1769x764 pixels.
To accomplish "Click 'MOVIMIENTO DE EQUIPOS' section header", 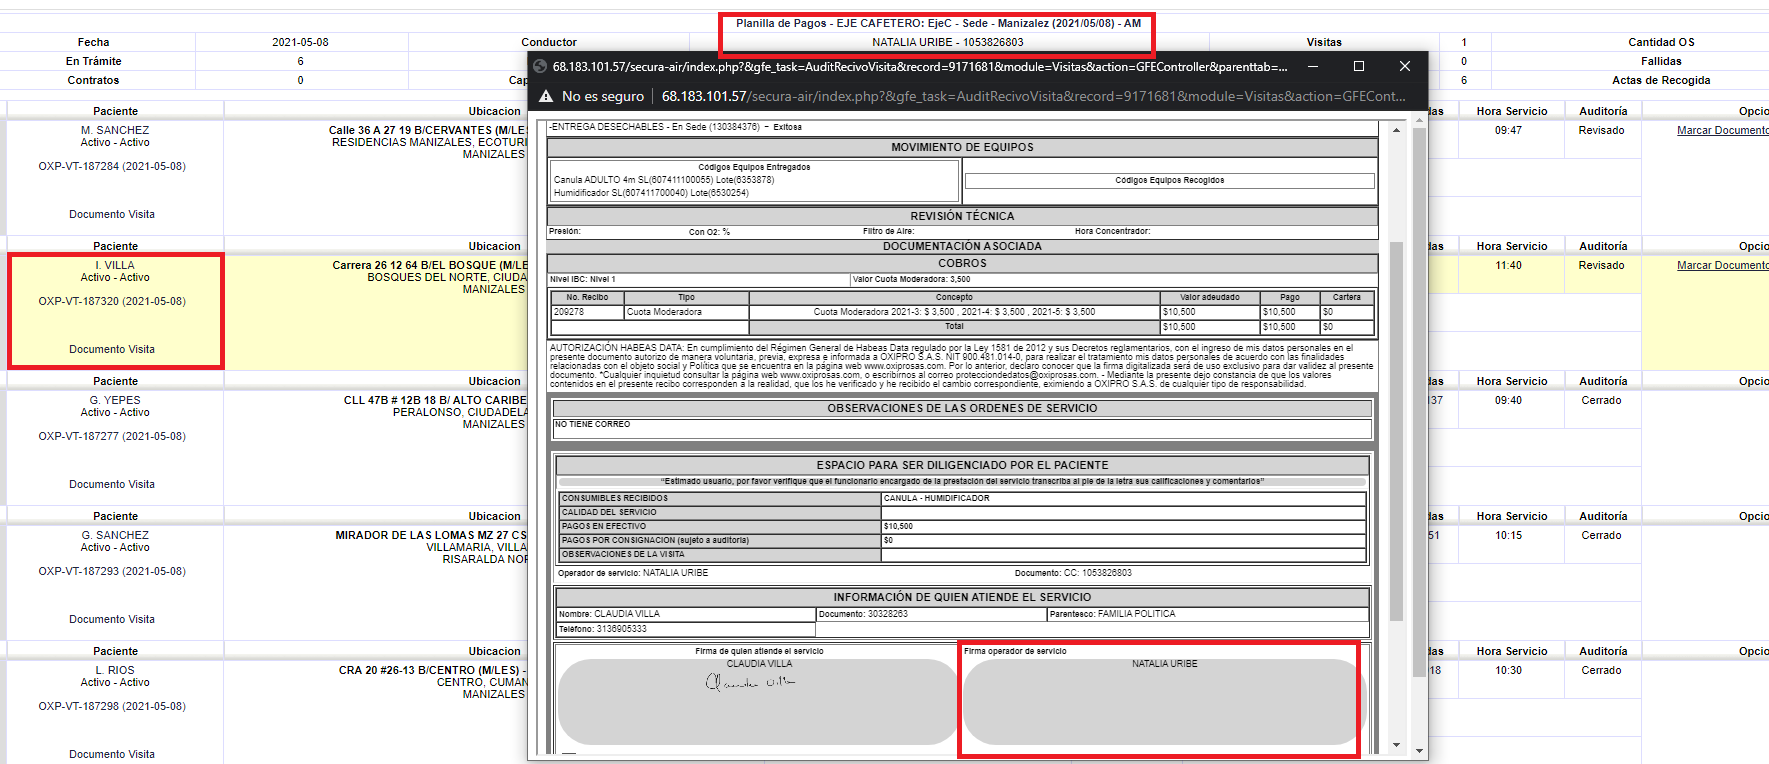I will coord(962,147).
